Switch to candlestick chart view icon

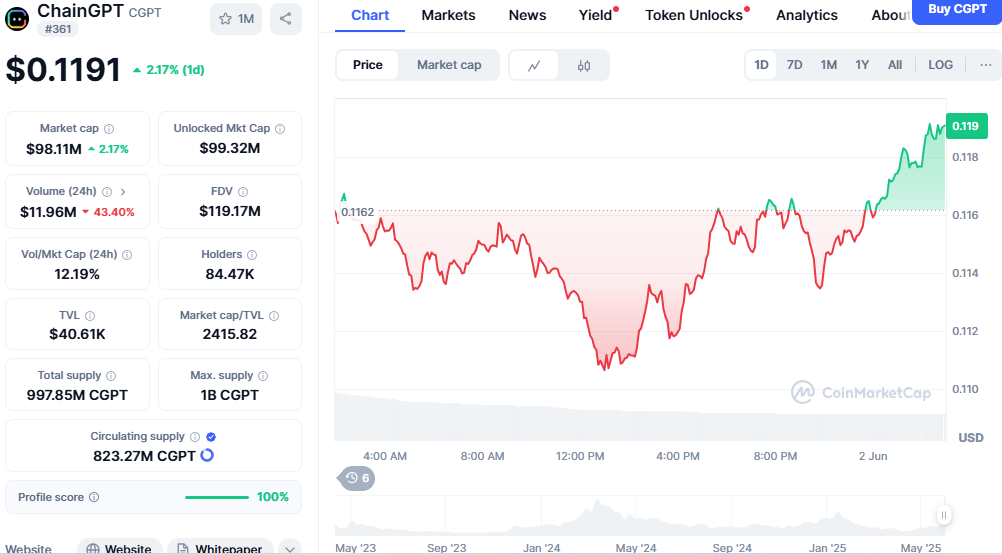[584, 65]
